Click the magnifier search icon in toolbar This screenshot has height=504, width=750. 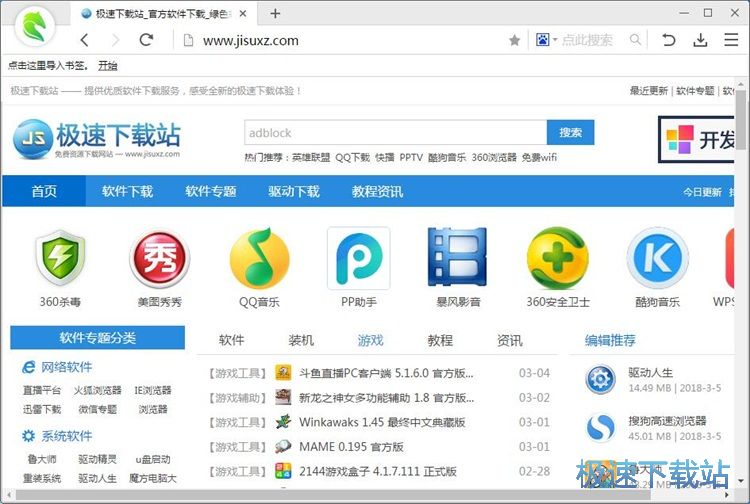[x=635, y=40]
